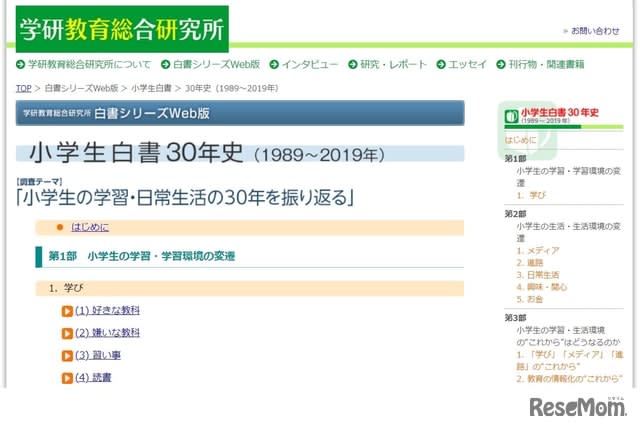Click arrow icon beside エッセイ

coord(441,64)
